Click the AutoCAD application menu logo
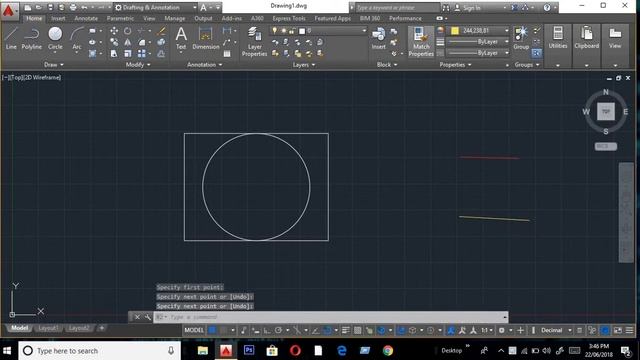640x360 pixels. coord(9,10)
